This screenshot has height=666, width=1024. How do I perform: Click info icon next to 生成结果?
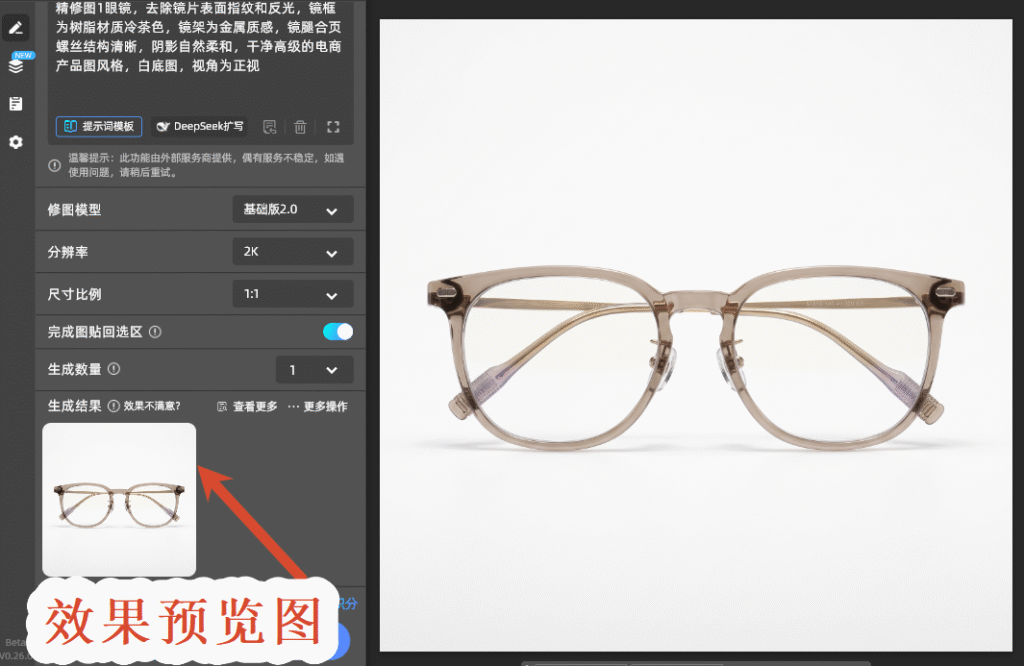114,406
